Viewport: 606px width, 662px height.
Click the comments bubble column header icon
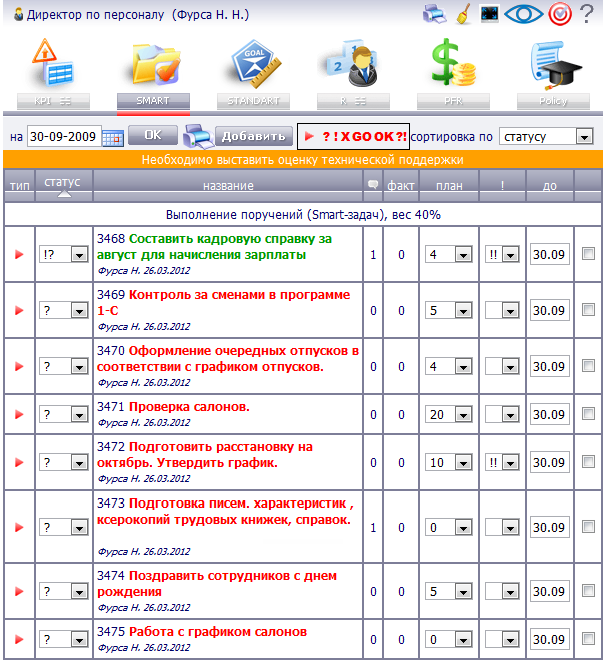coord(373,184)
